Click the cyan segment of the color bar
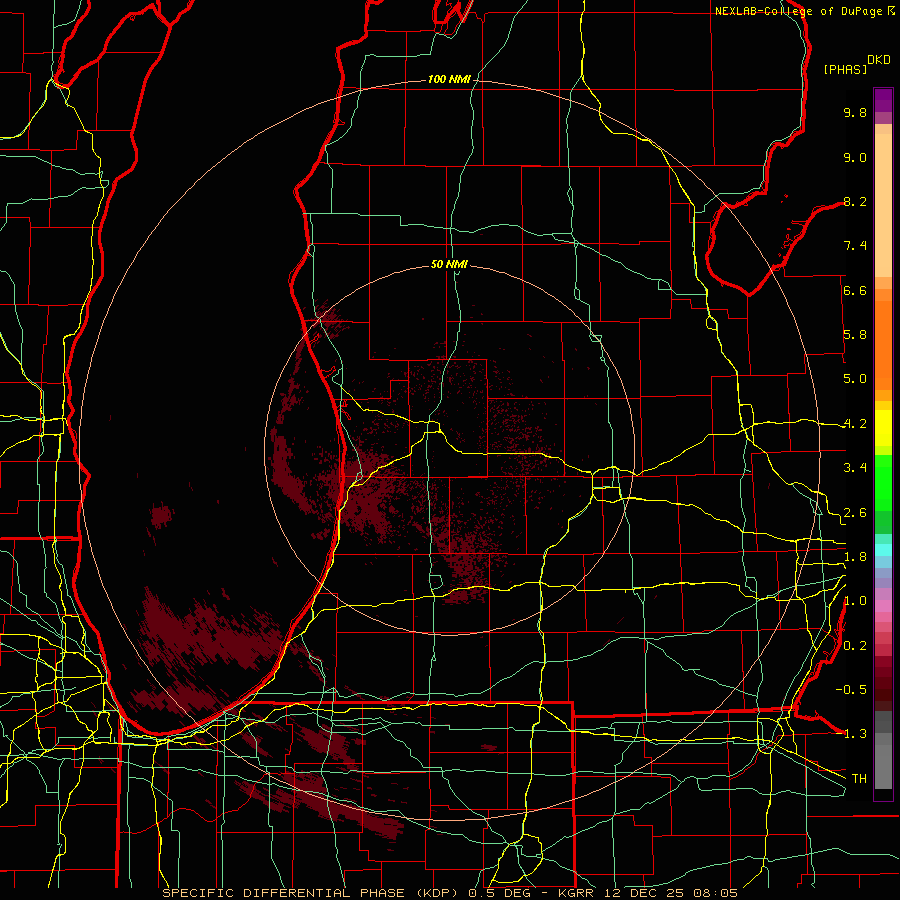 883,550
